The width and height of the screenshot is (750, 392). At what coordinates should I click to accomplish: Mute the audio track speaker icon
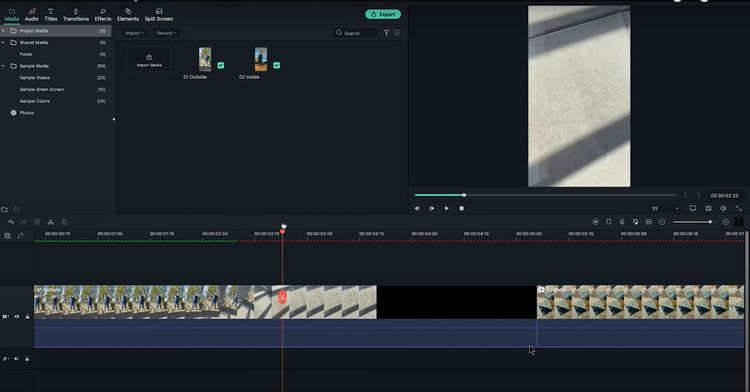tap(16, 359)
